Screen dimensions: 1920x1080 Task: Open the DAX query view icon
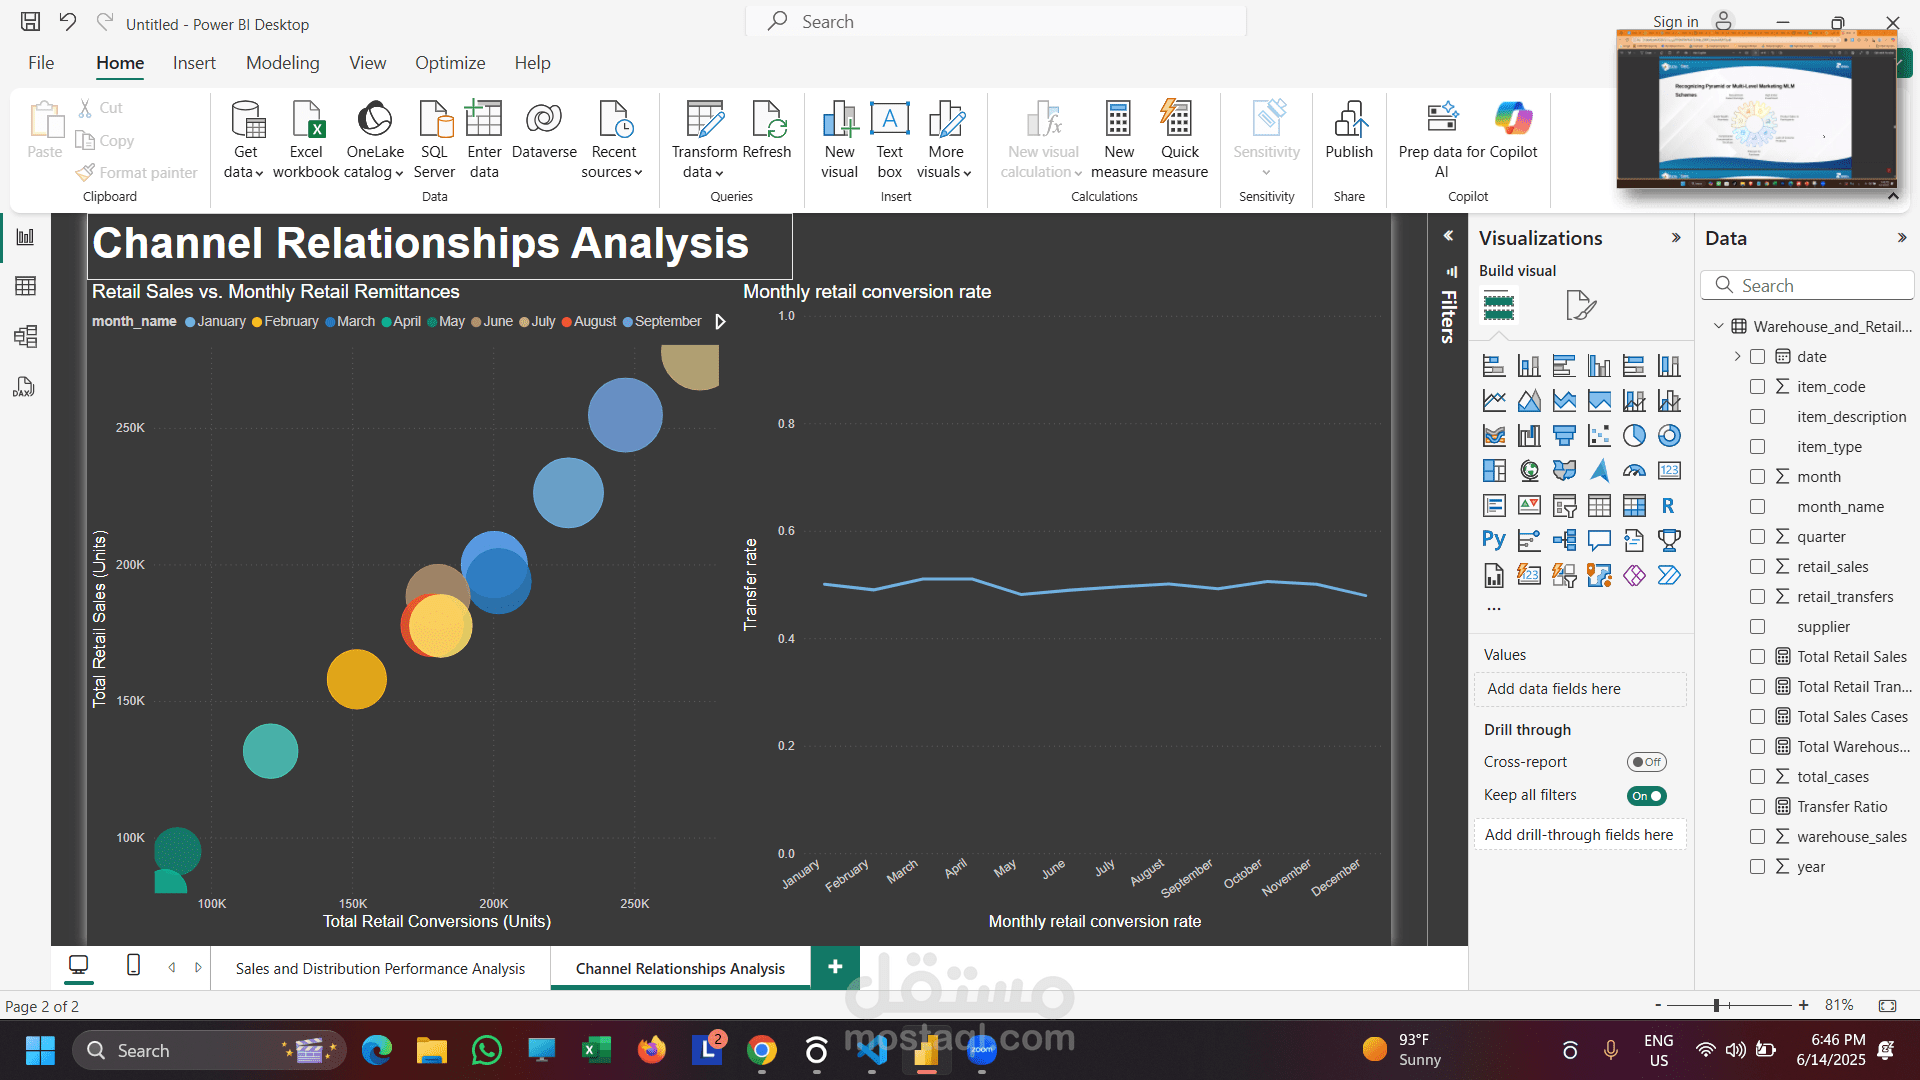(x=24, y=387)
